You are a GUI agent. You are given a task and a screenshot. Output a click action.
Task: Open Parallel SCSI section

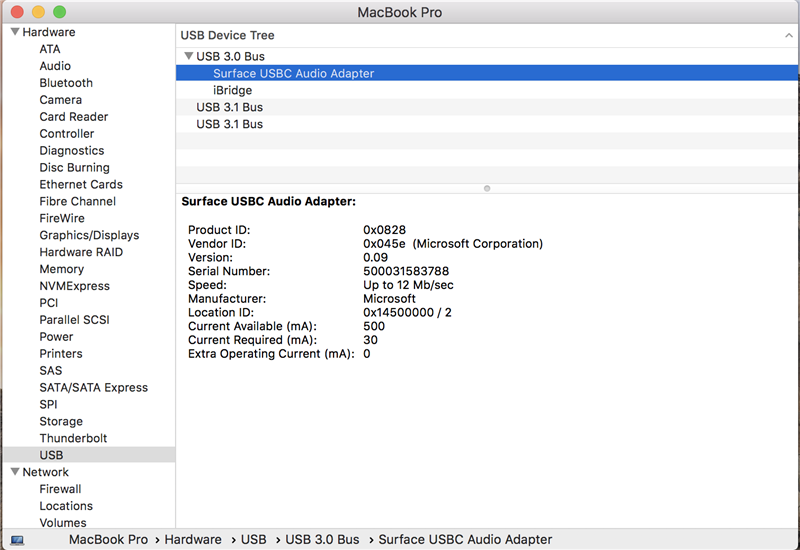(x=74, y=319)
